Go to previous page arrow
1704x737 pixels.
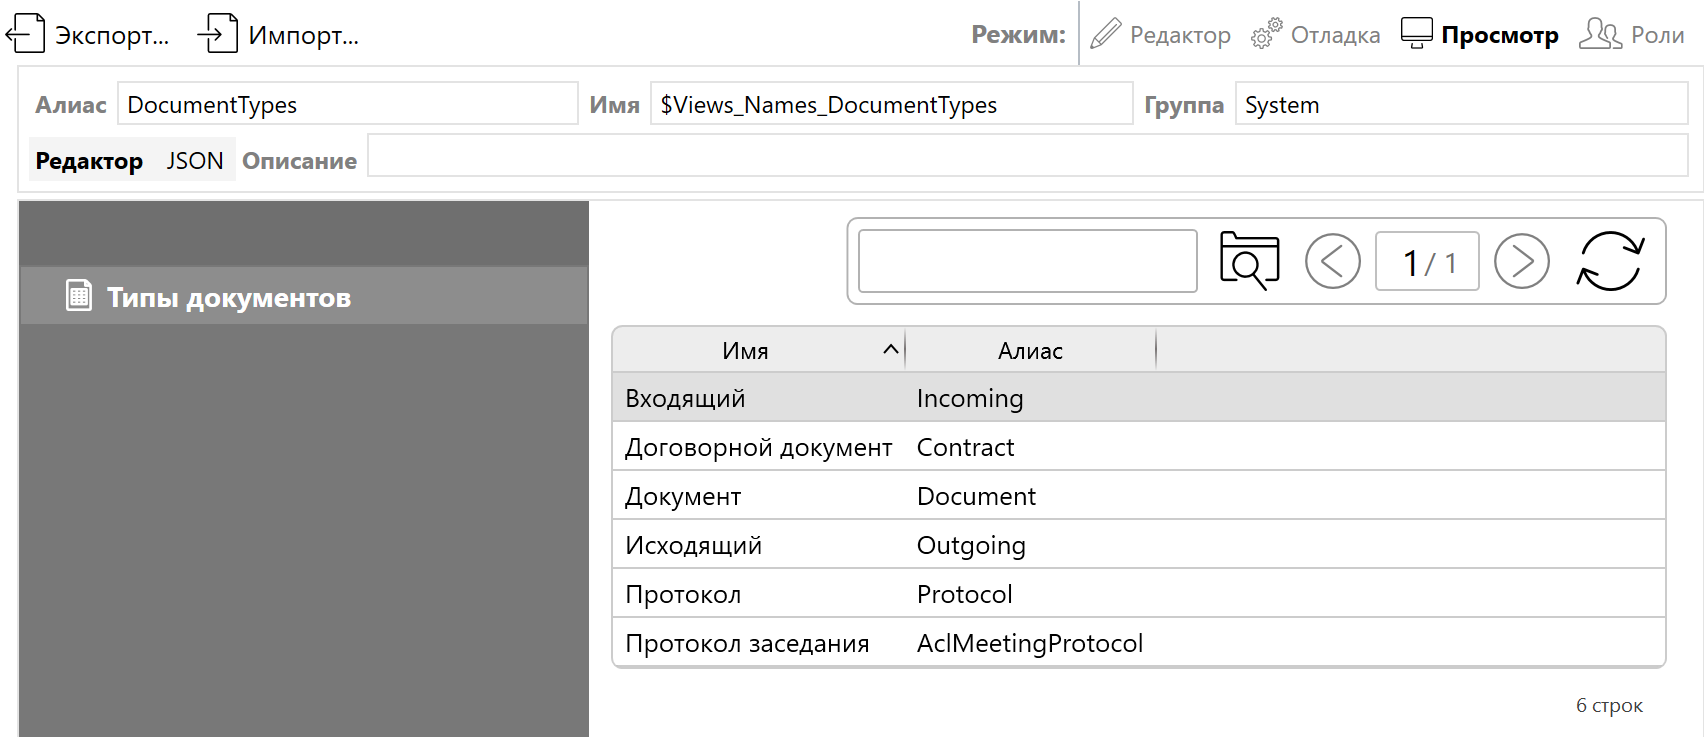(x=1332, y=261)
